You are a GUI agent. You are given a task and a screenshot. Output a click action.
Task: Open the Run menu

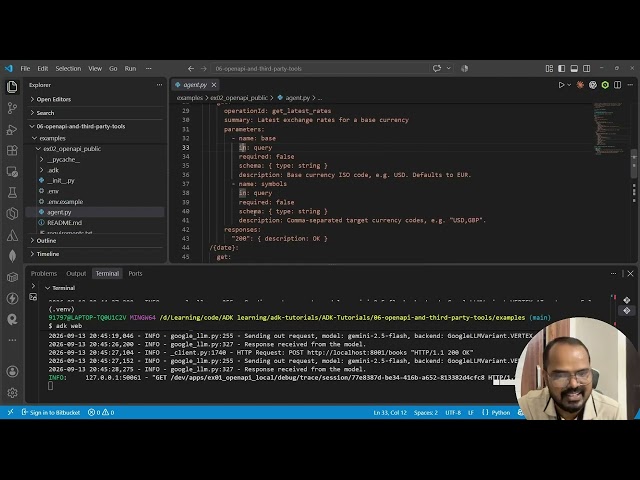coord(130,69)
